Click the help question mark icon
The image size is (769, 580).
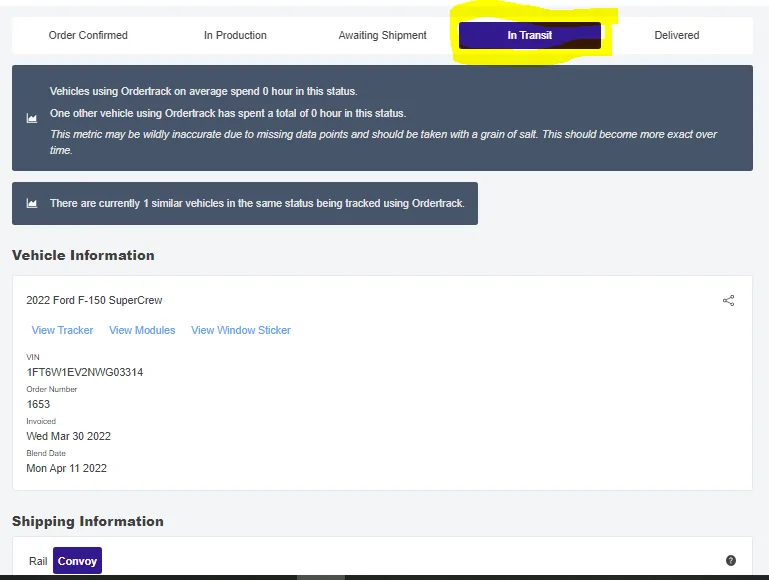tap(731, 561)
